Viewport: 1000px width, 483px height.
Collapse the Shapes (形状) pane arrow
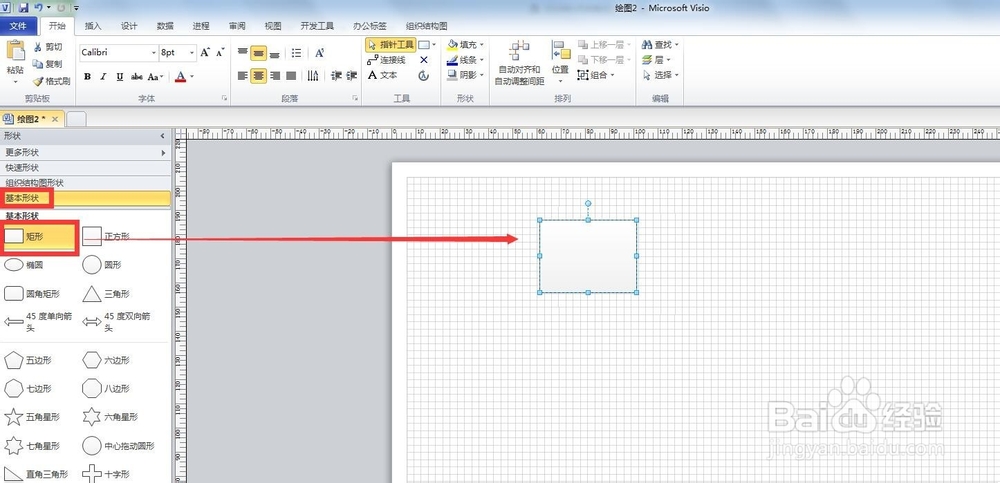(162, 136)
